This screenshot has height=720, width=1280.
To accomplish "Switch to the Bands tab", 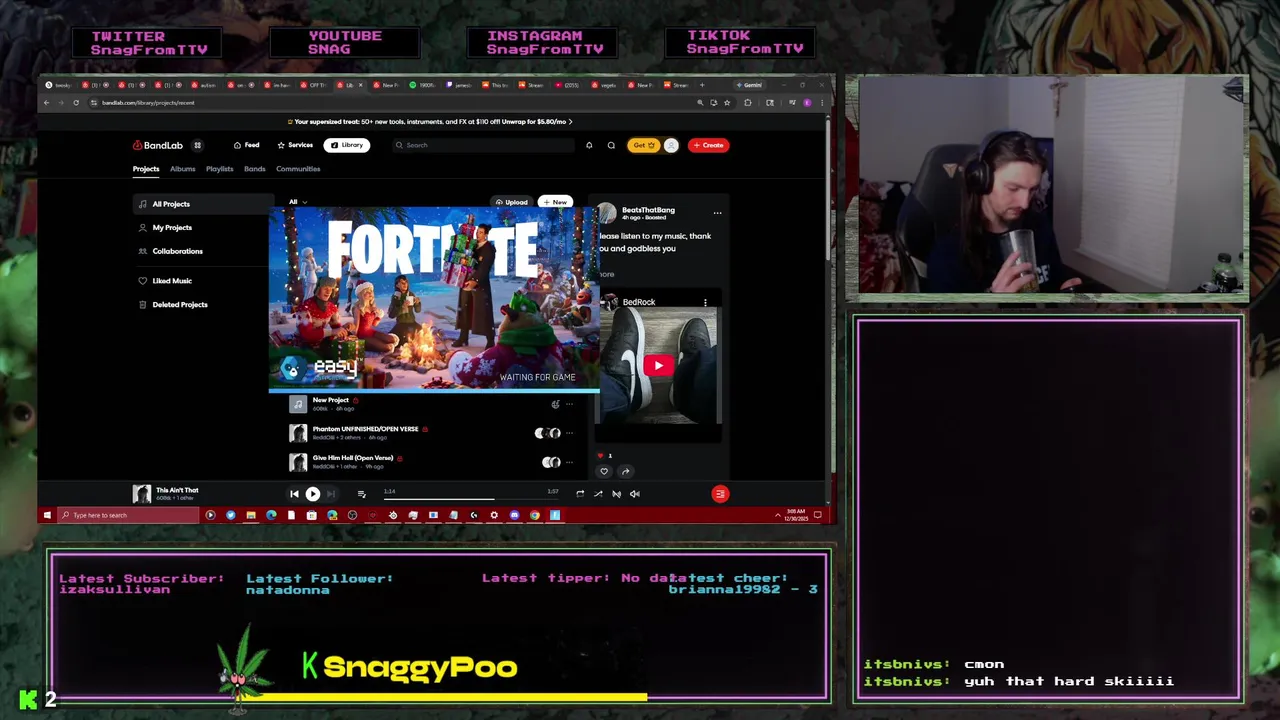I will point(255,169).
